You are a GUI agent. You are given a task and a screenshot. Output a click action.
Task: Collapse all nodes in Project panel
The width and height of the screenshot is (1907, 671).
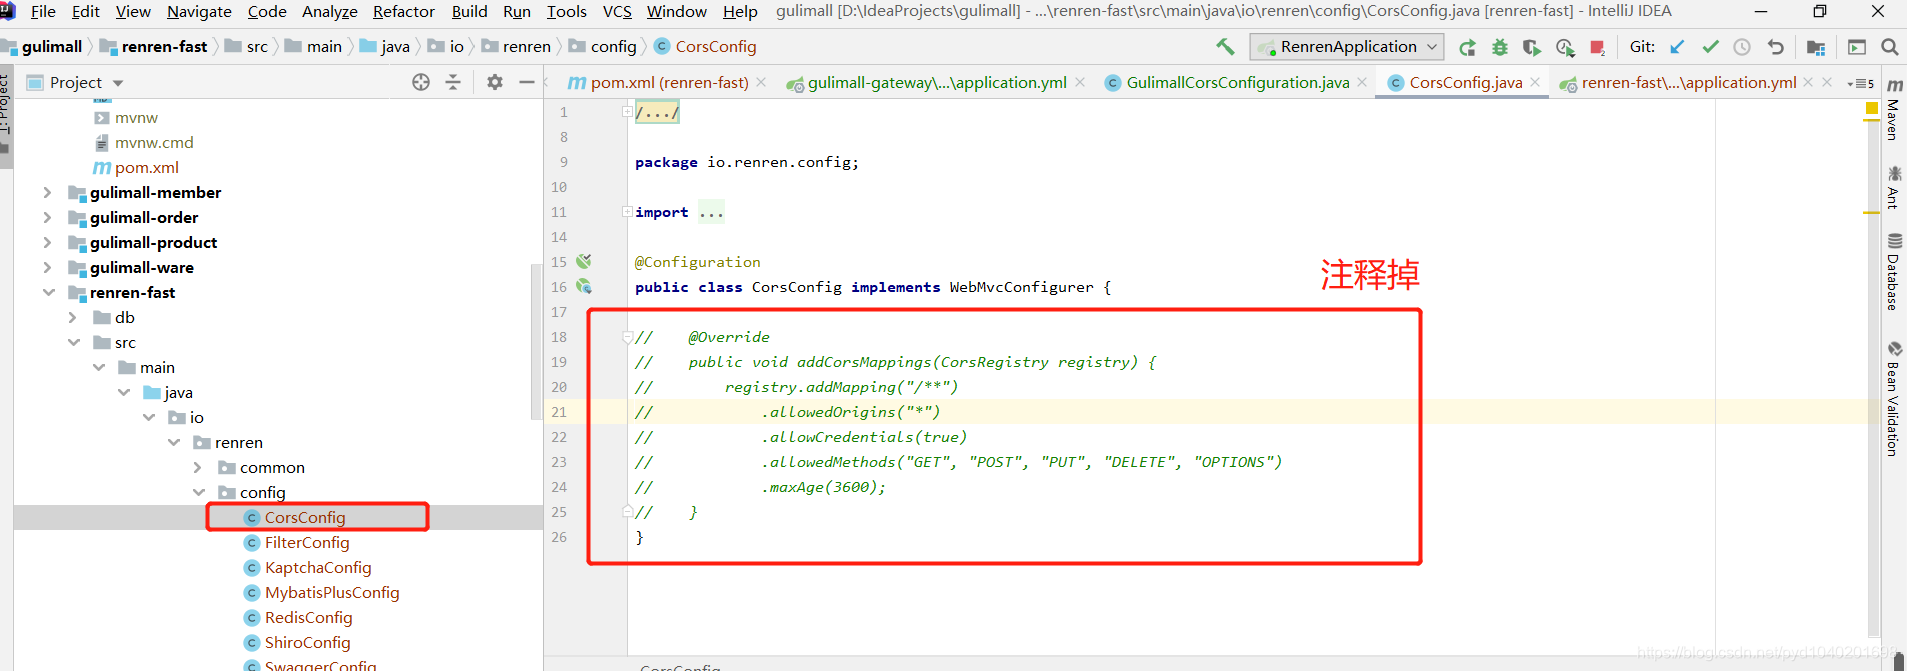[x=453, y=82]
